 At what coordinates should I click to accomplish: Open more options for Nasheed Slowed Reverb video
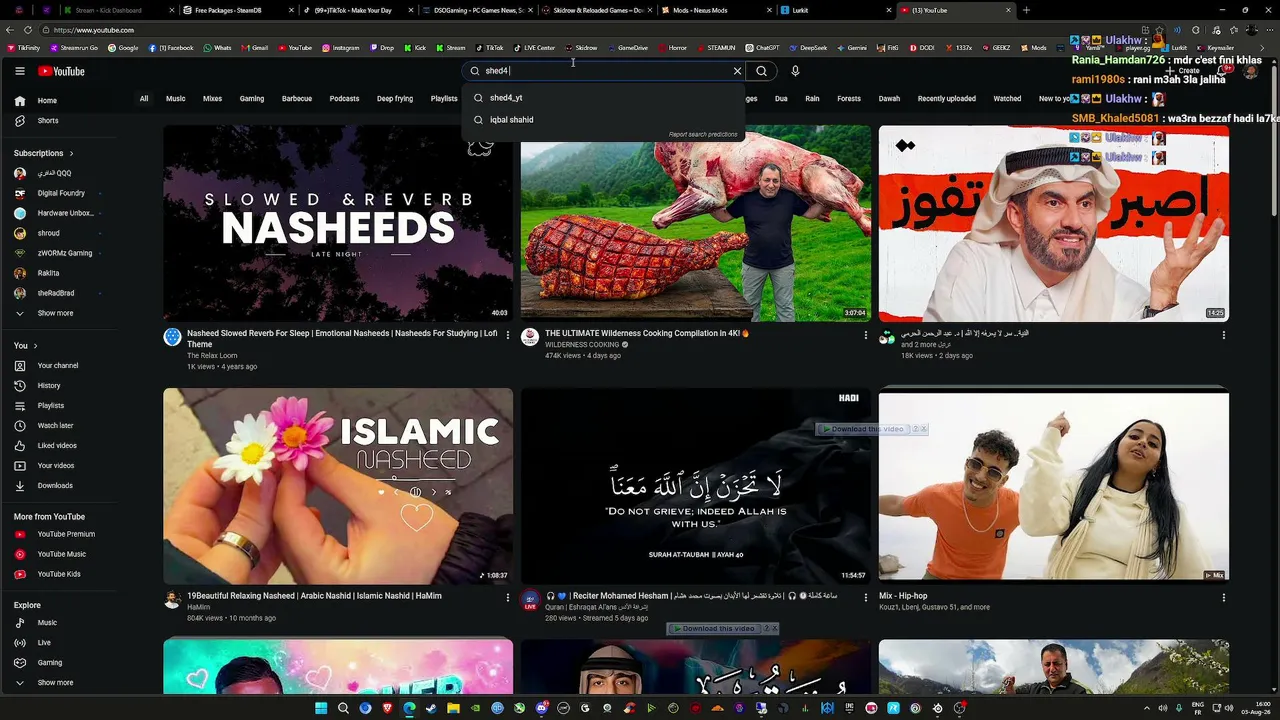coord(508,335)
